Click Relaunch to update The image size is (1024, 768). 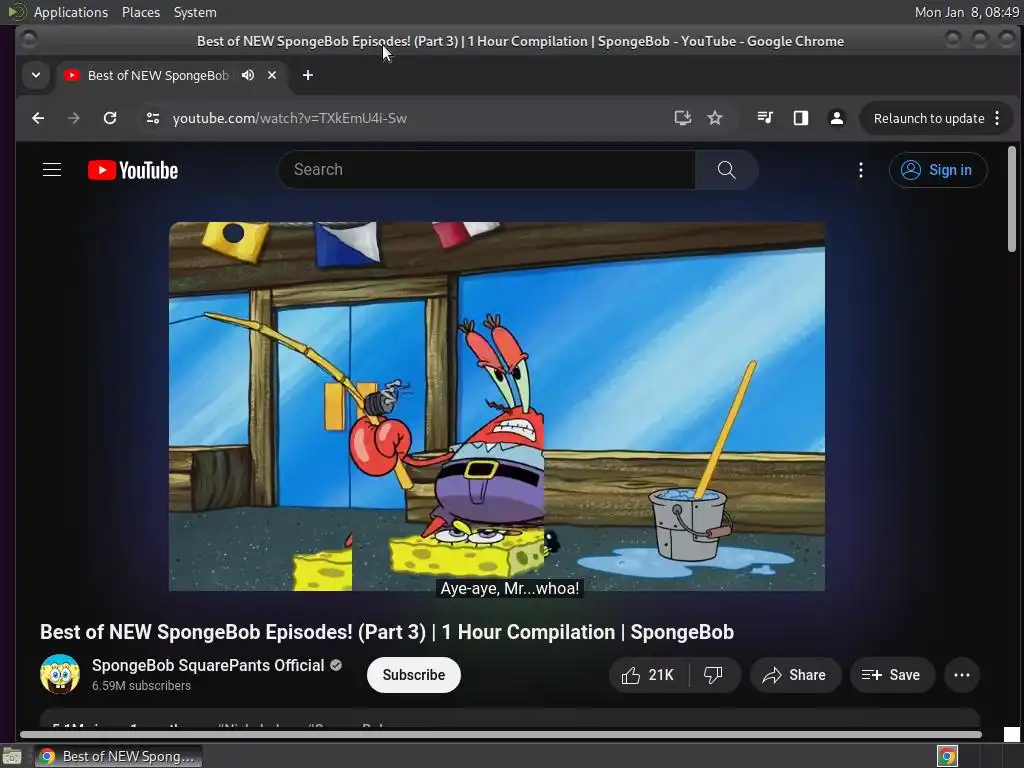coord(929,118)
